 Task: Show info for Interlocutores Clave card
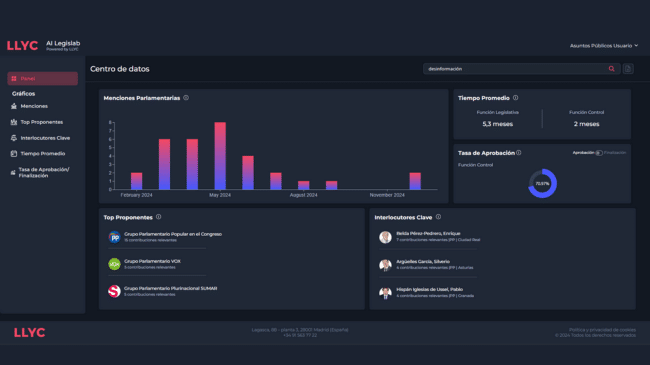click(438, 217)
